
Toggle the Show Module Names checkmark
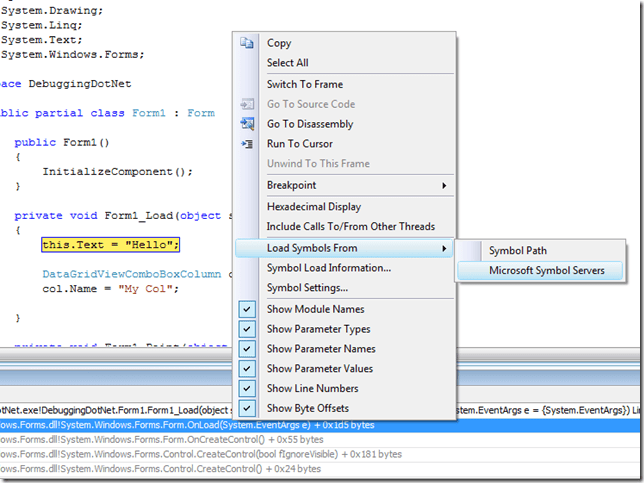[248, 309]
